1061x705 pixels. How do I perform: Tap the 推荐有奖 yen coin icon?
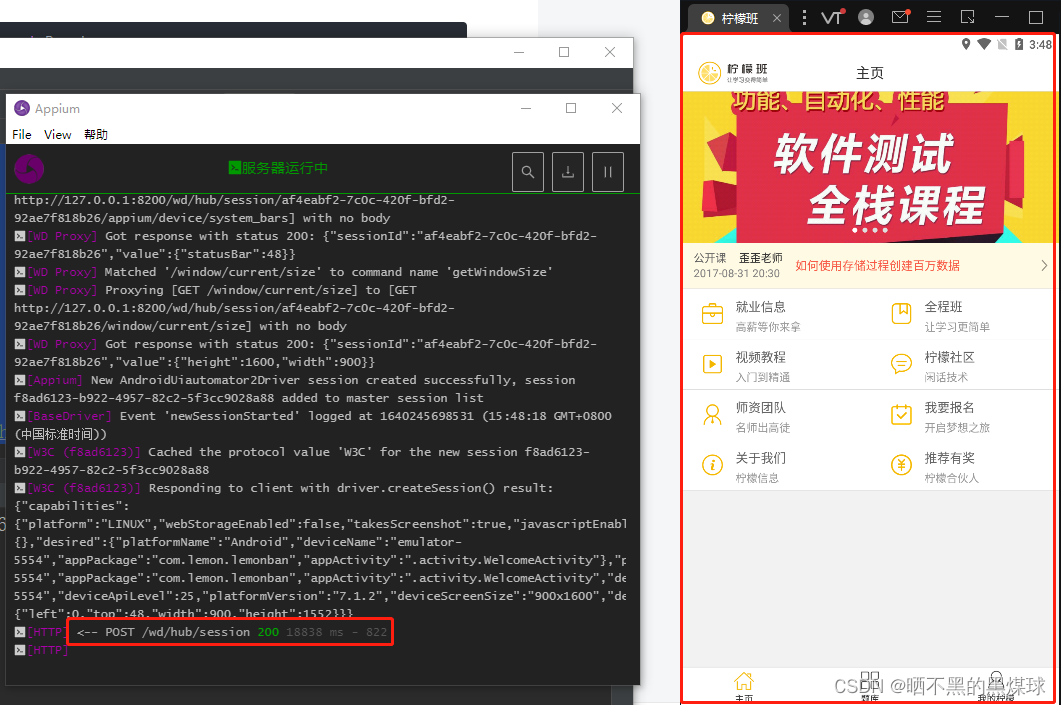(x=901, y=465)
